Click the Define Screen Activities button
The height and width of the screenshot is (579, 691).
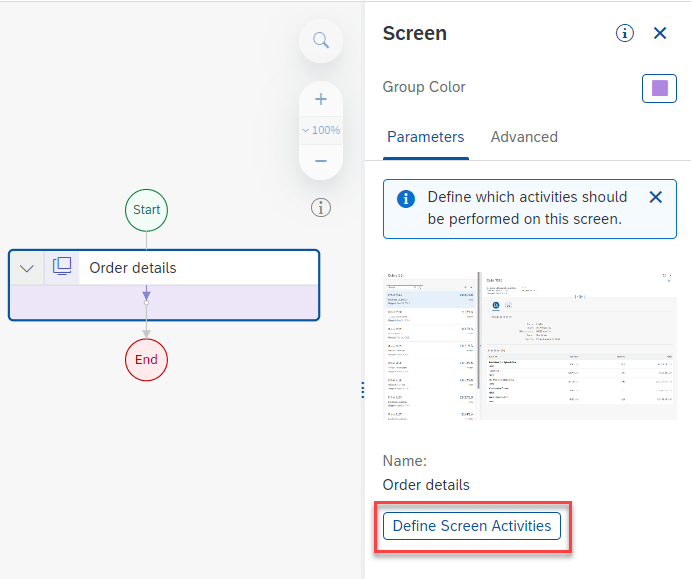click(x=472, y=526)
